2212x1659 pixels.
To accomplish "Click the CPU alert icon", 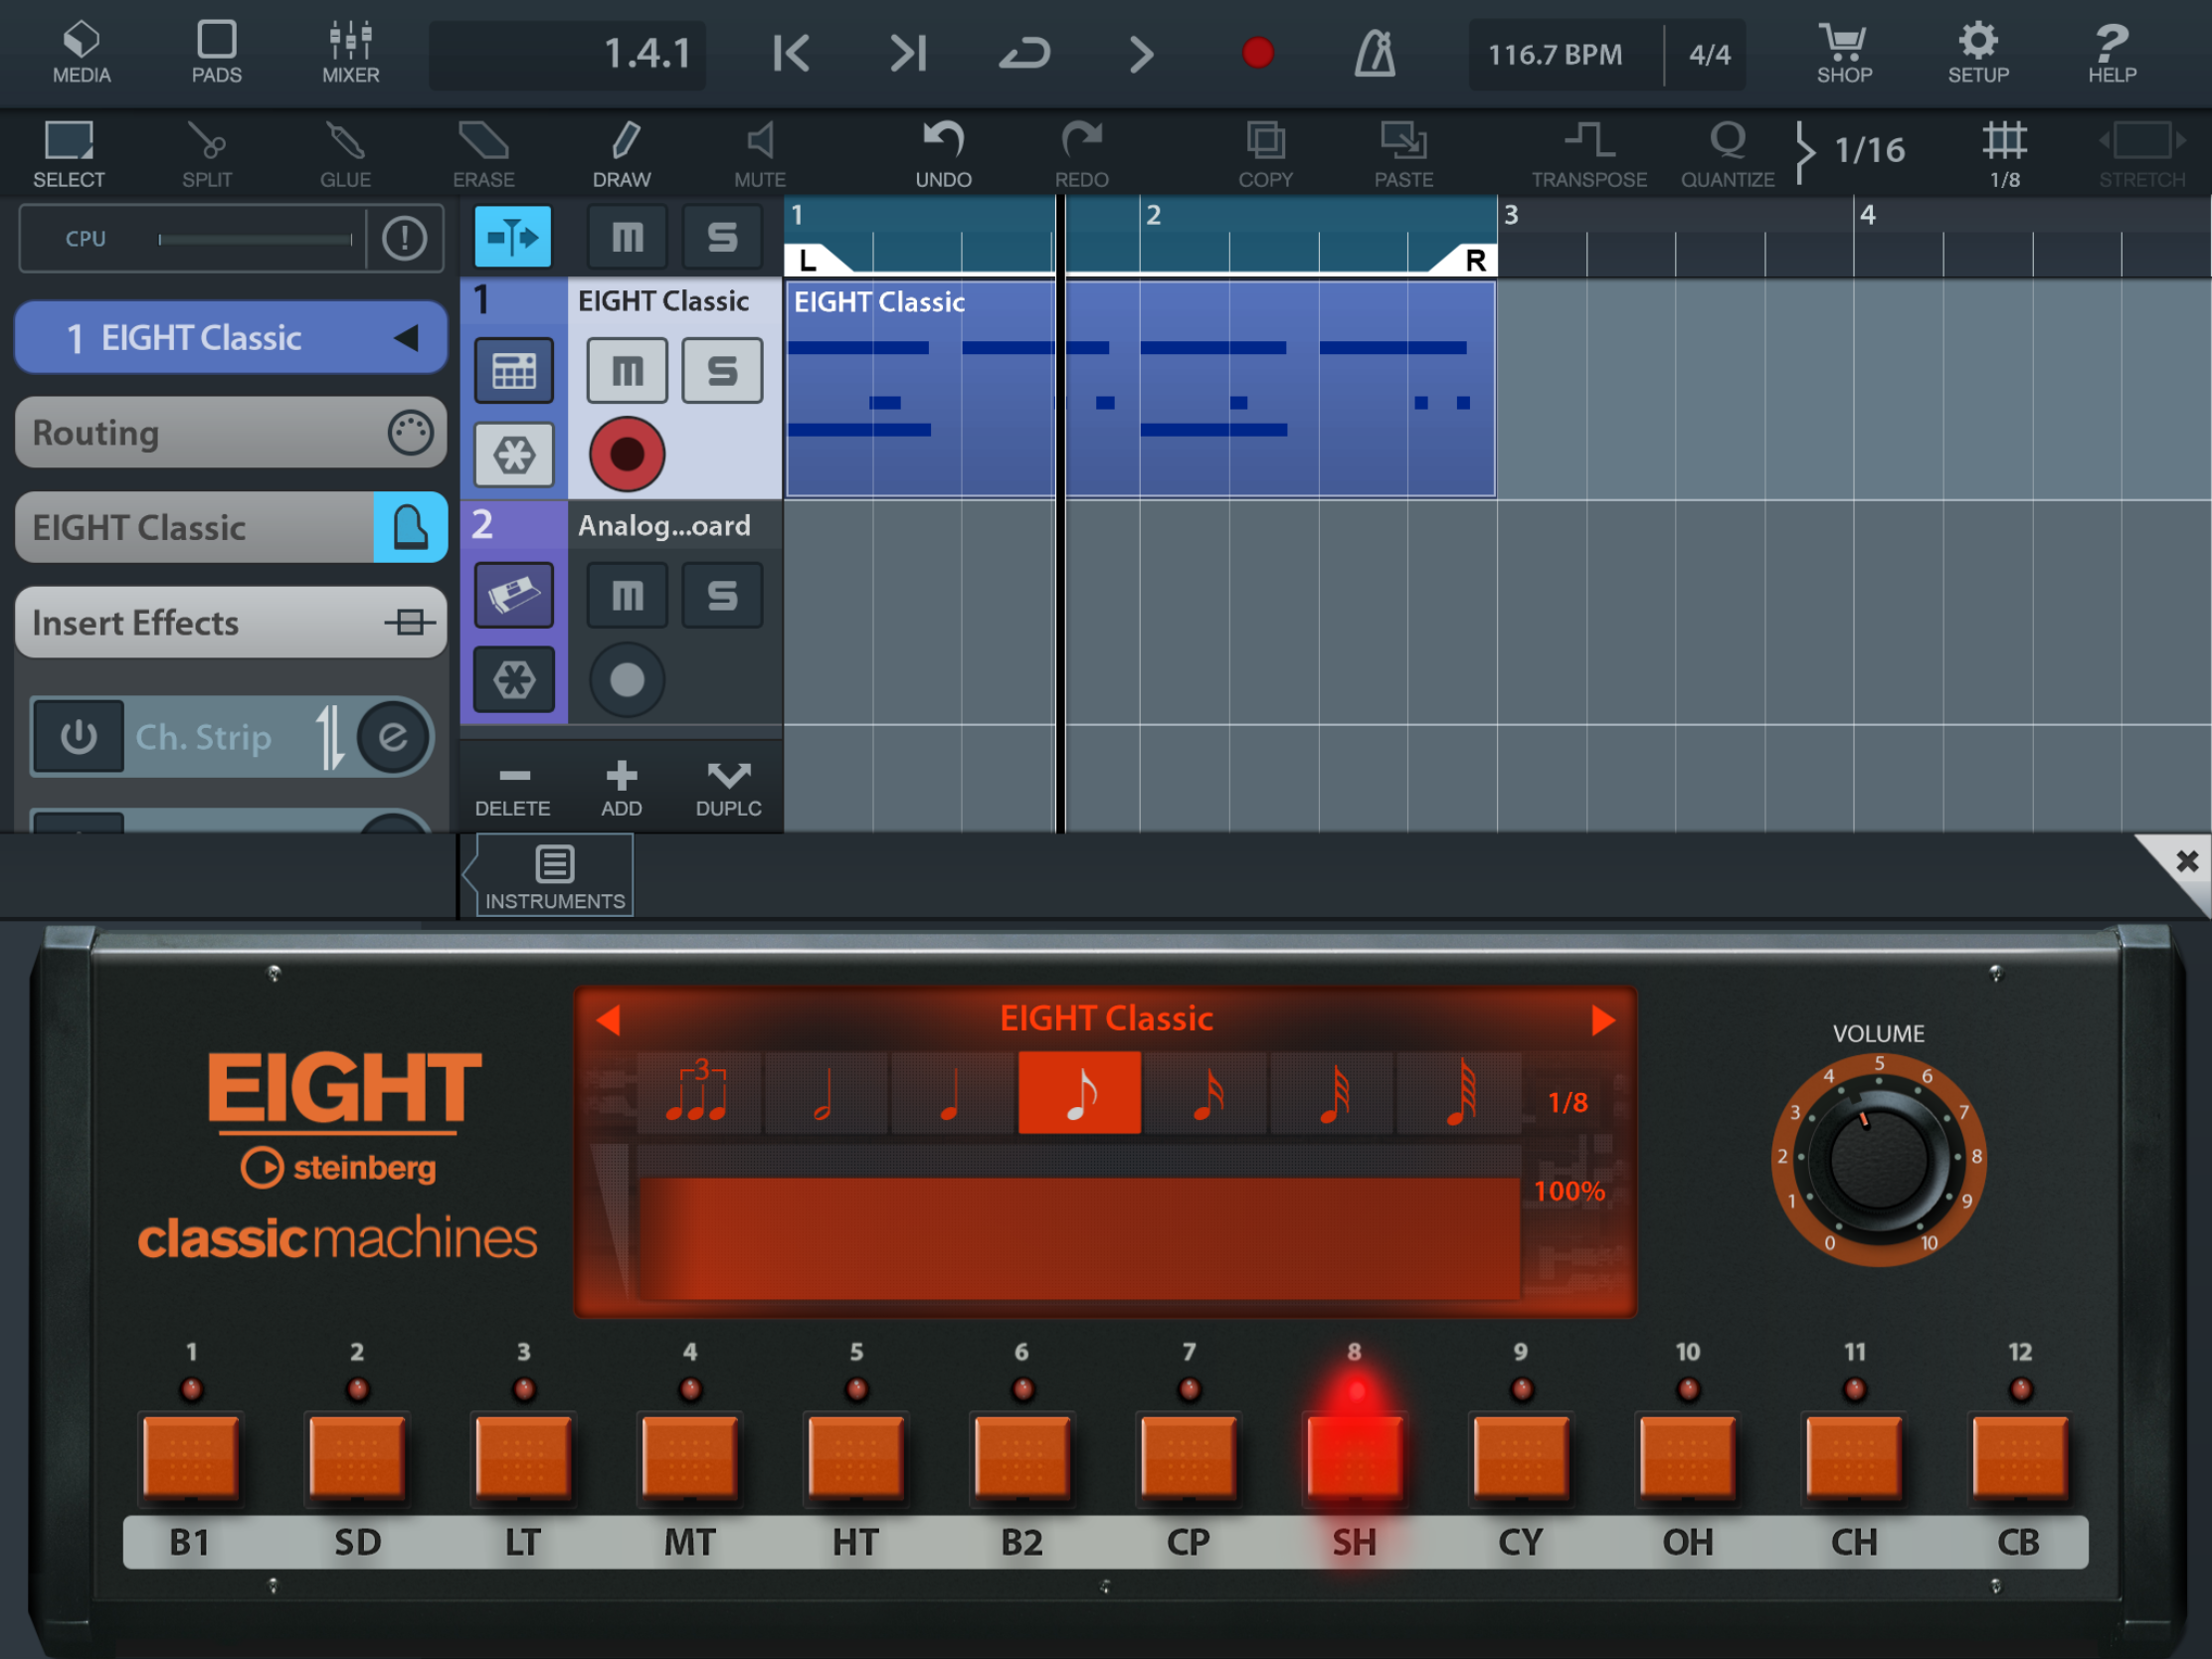I will [404, 238].
